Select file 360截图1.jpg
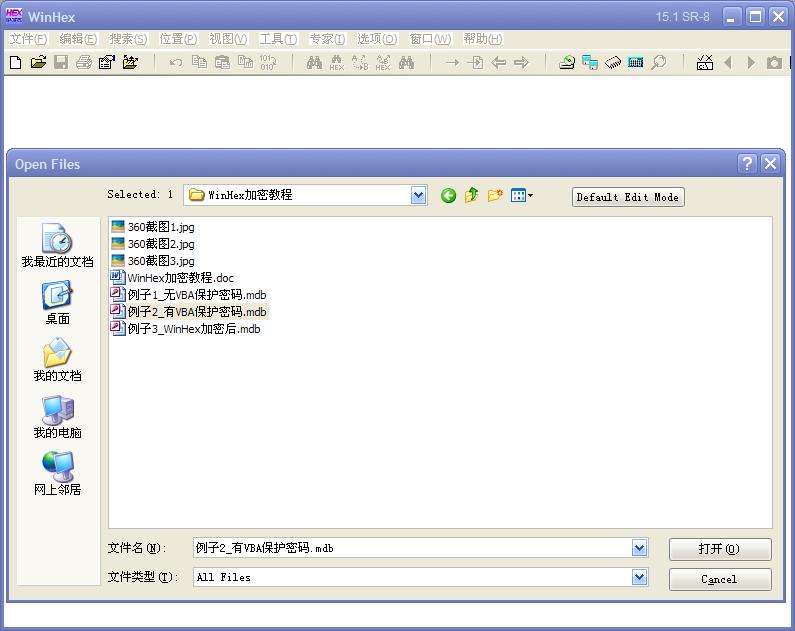This screenshot has width=795, height=631. click(x=153, y=227)
